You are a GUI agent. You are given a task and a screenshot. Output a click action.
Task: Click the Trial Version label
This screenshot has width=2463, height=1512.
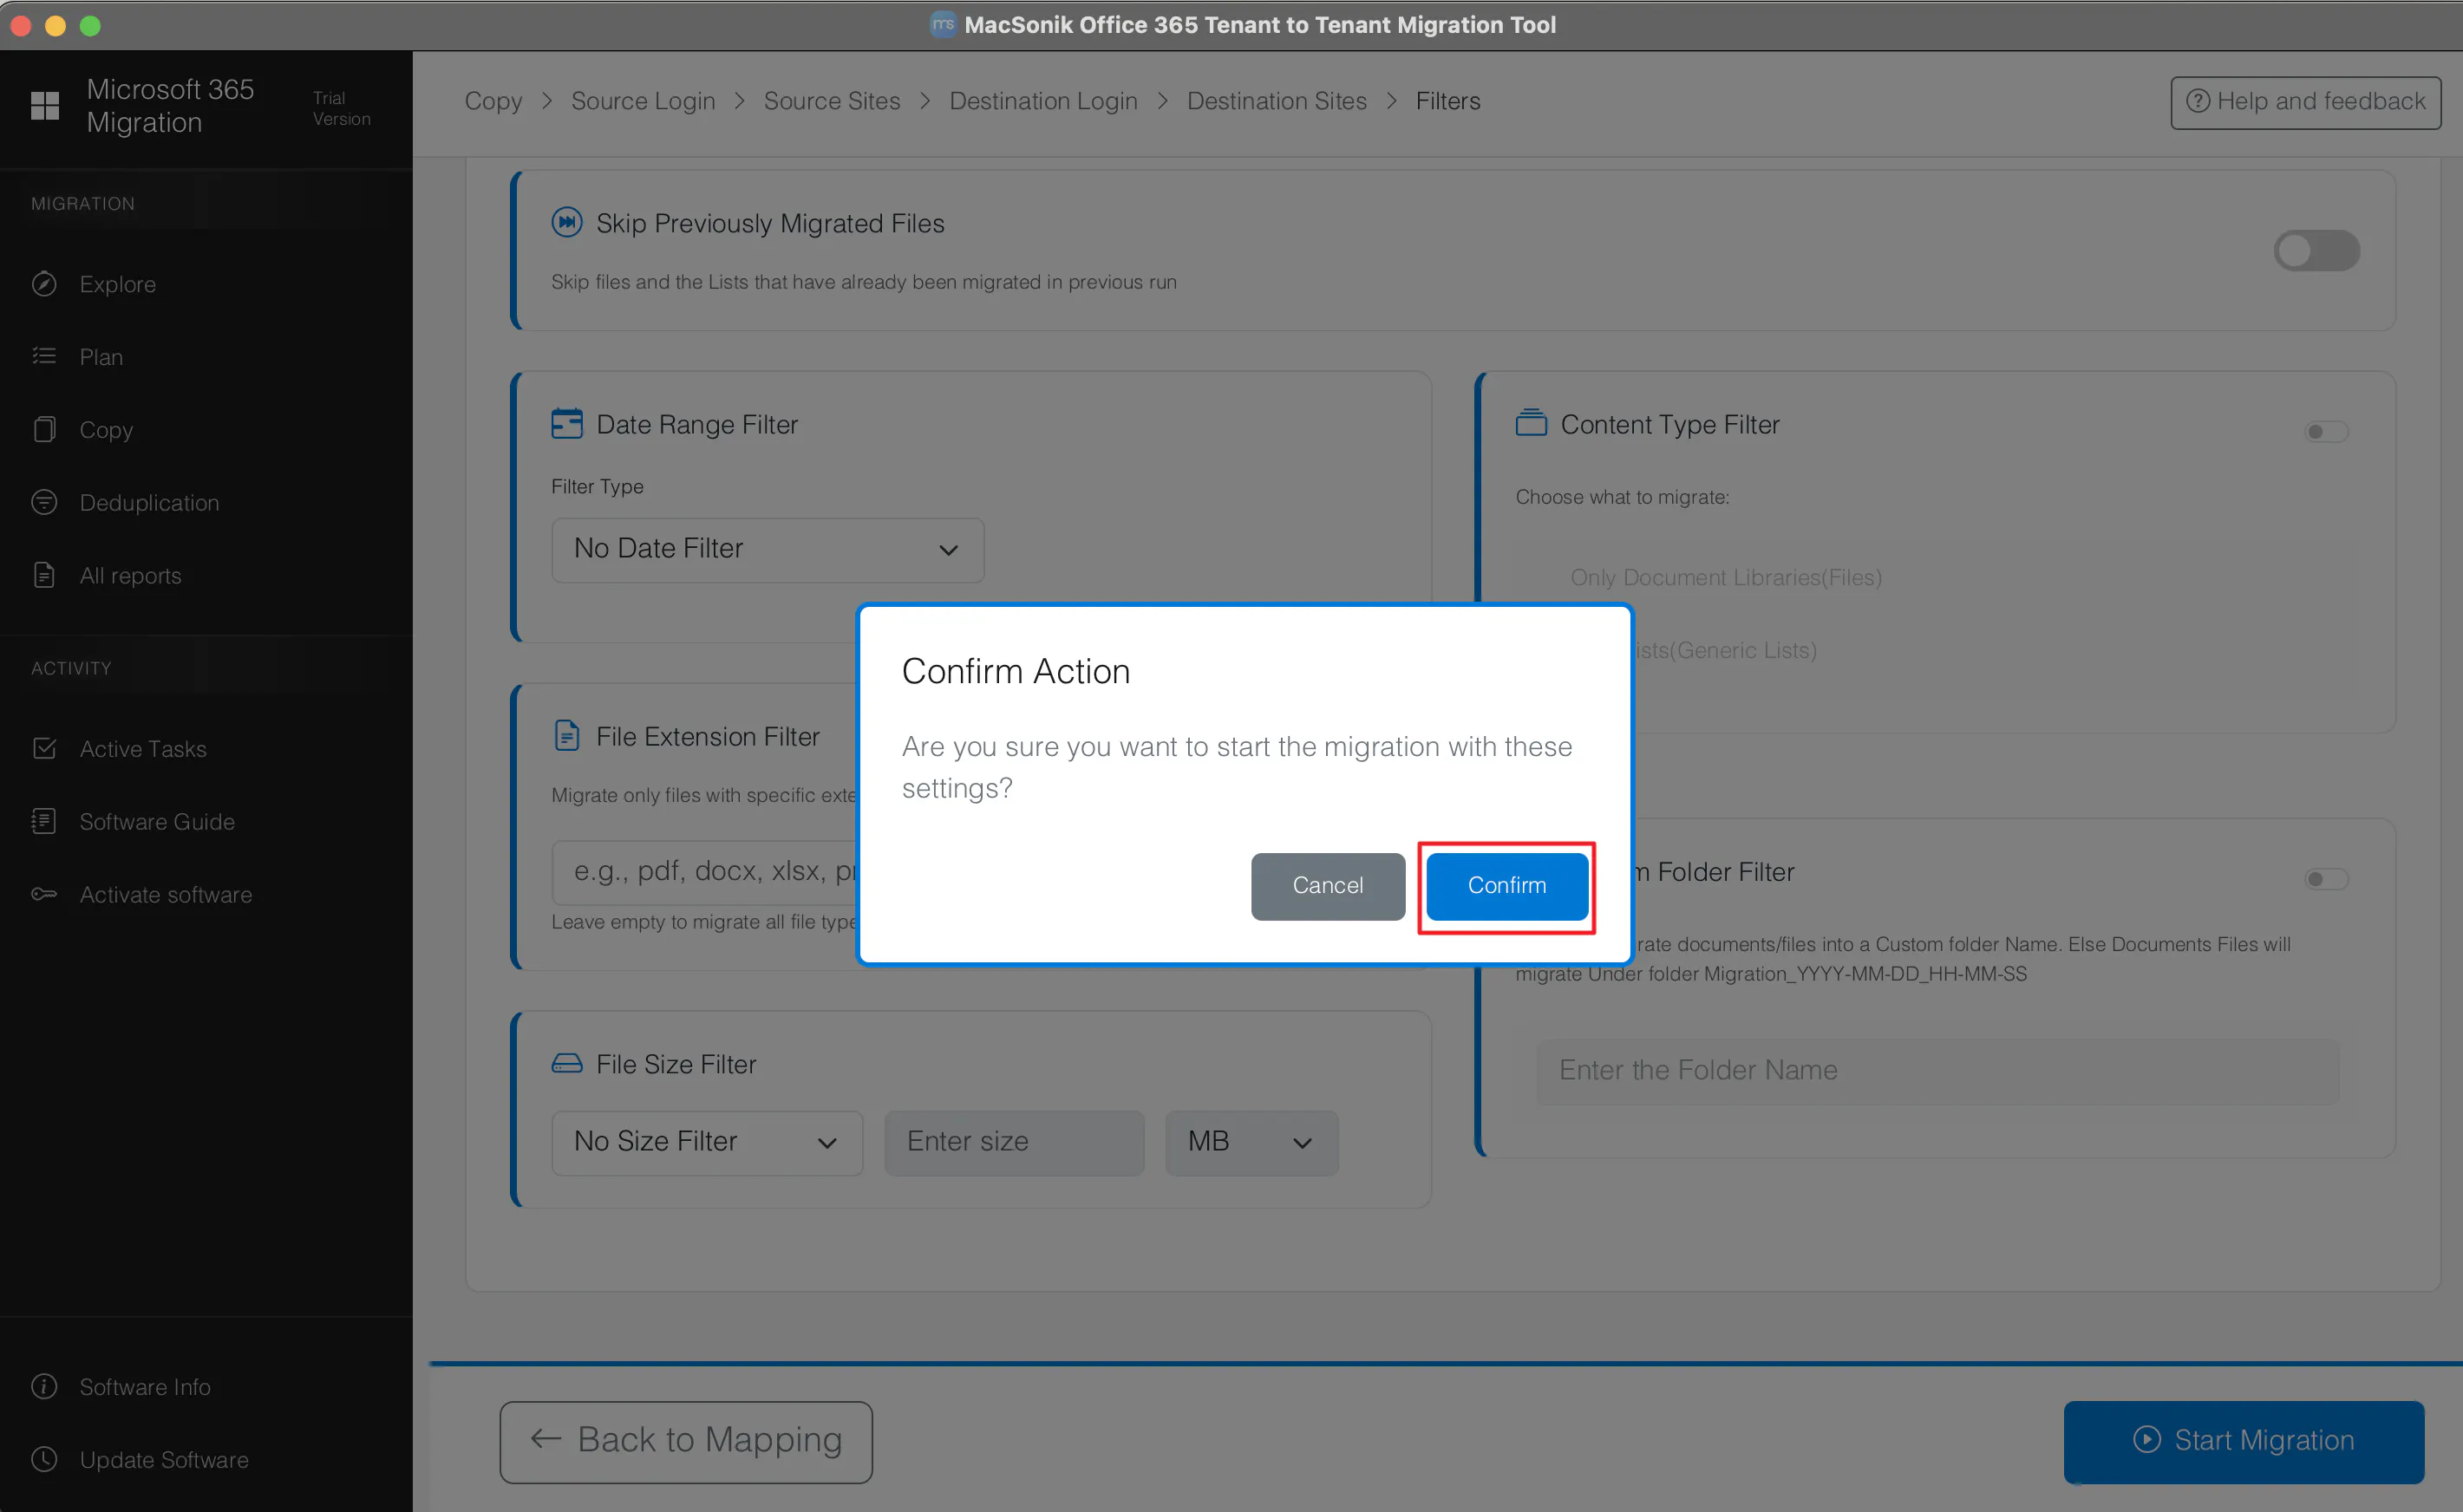pos(341,108)
